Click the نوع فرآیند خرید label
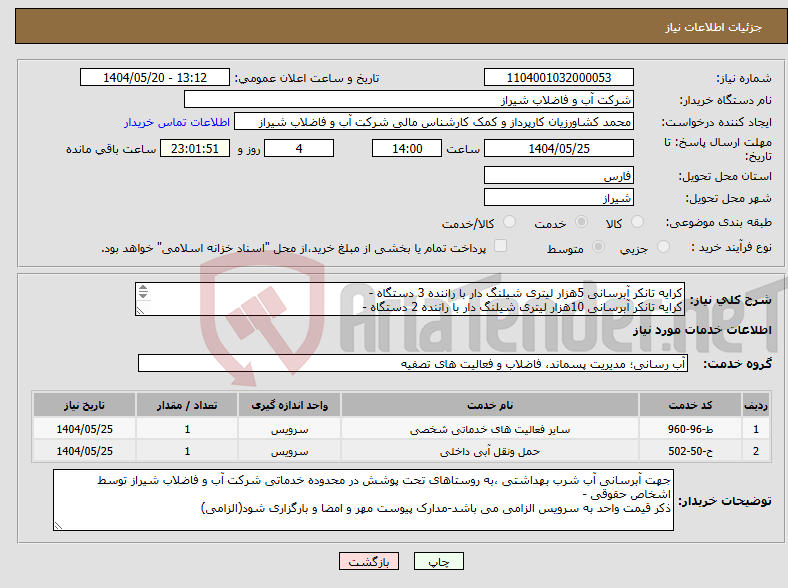 pos(731,247)
